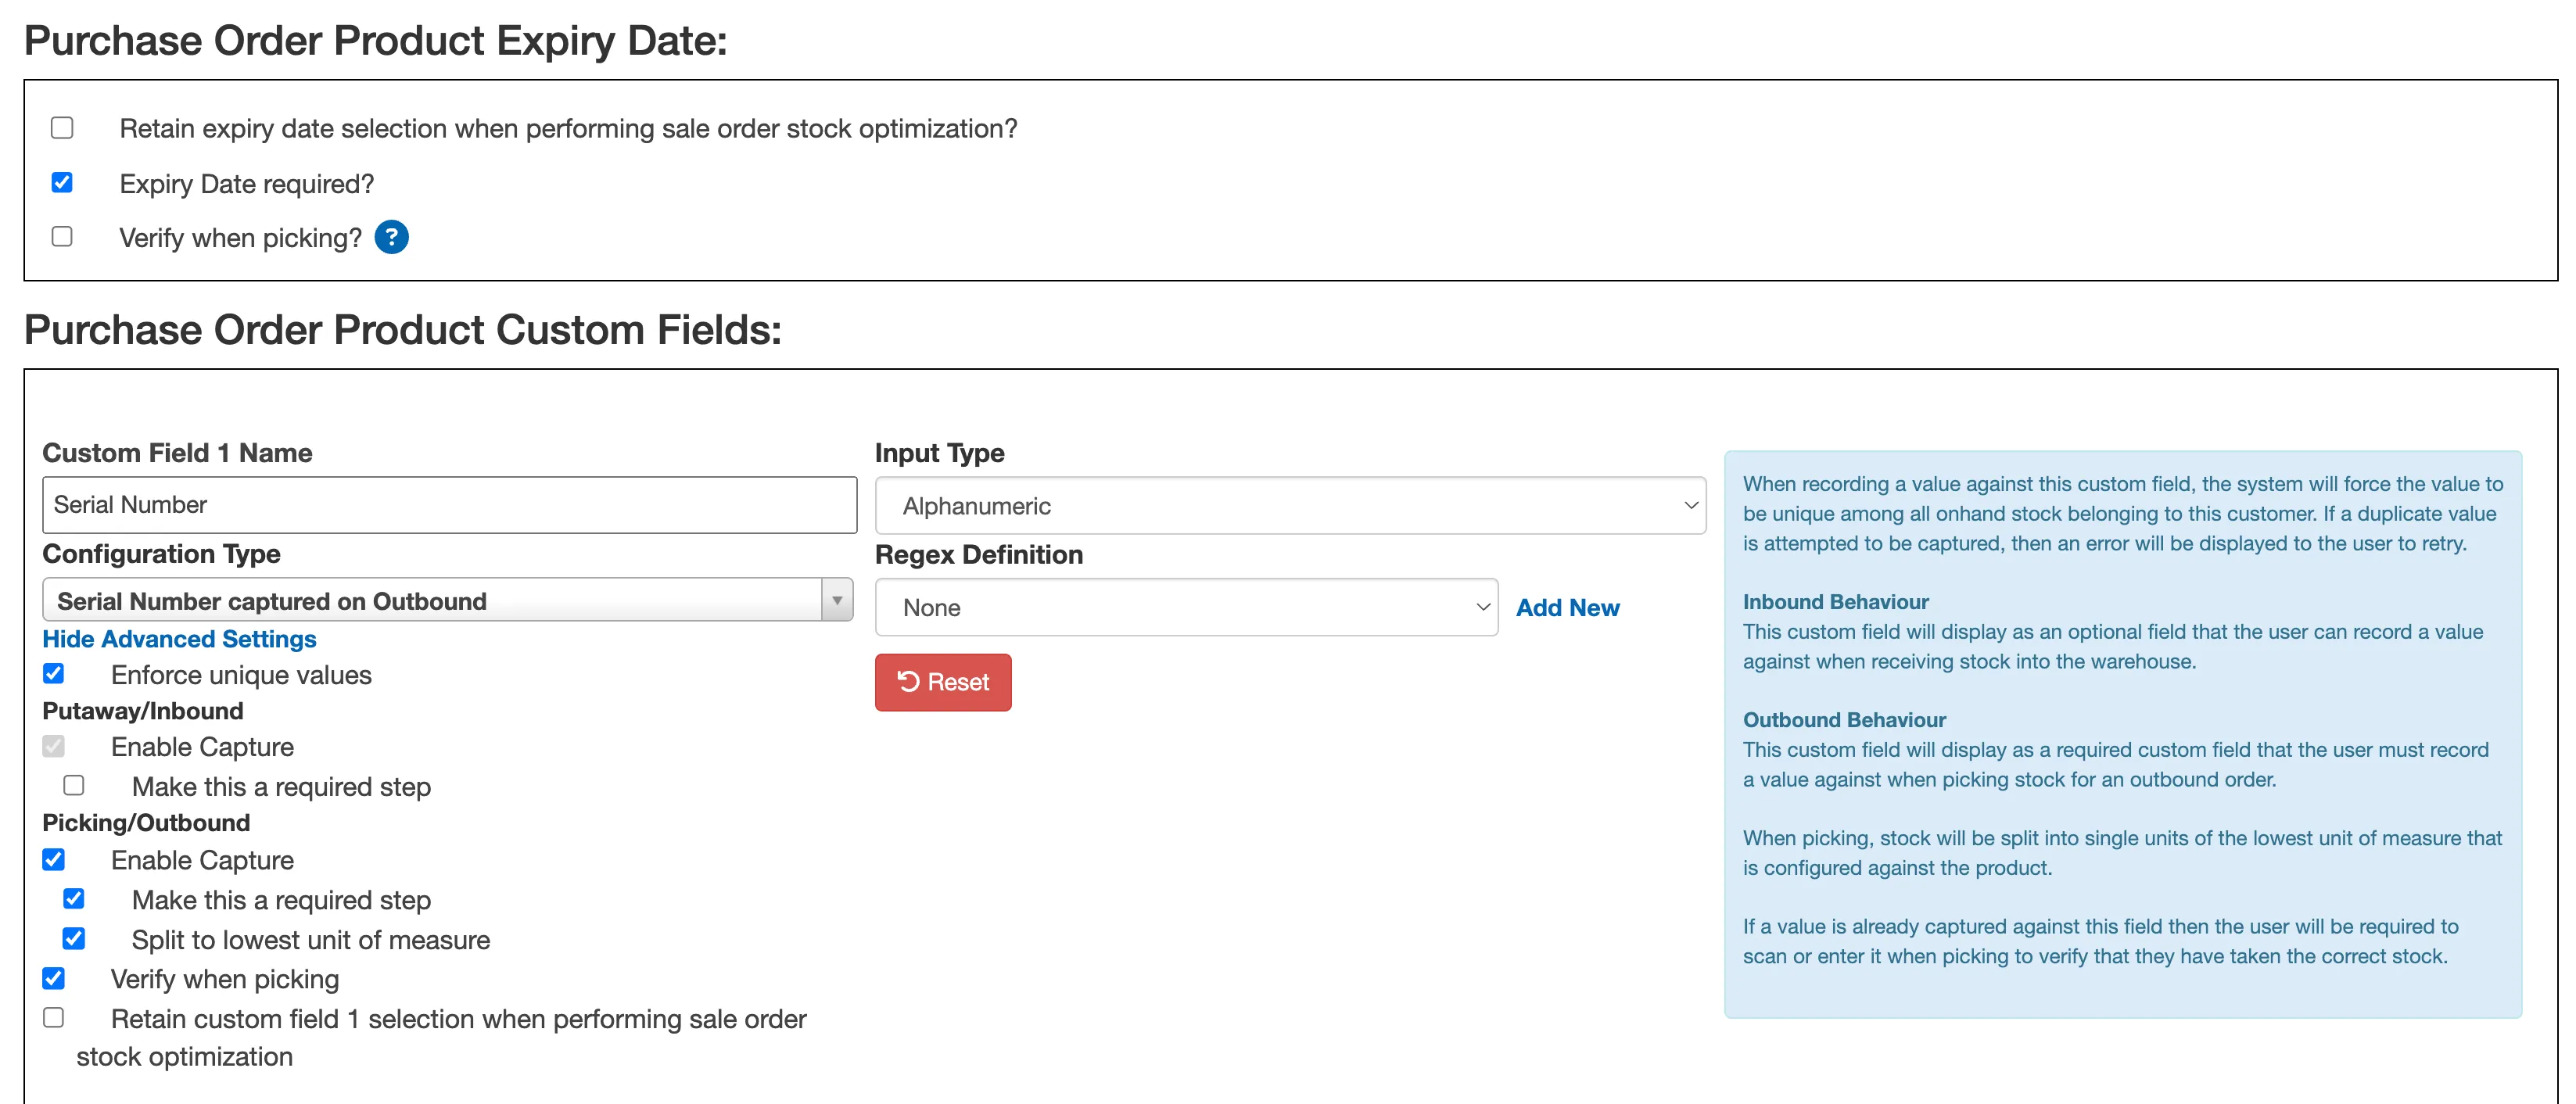Screen dimensions: 2576x1104
Task: Tick Verify when picking in Expiry section
Action: 62,237
